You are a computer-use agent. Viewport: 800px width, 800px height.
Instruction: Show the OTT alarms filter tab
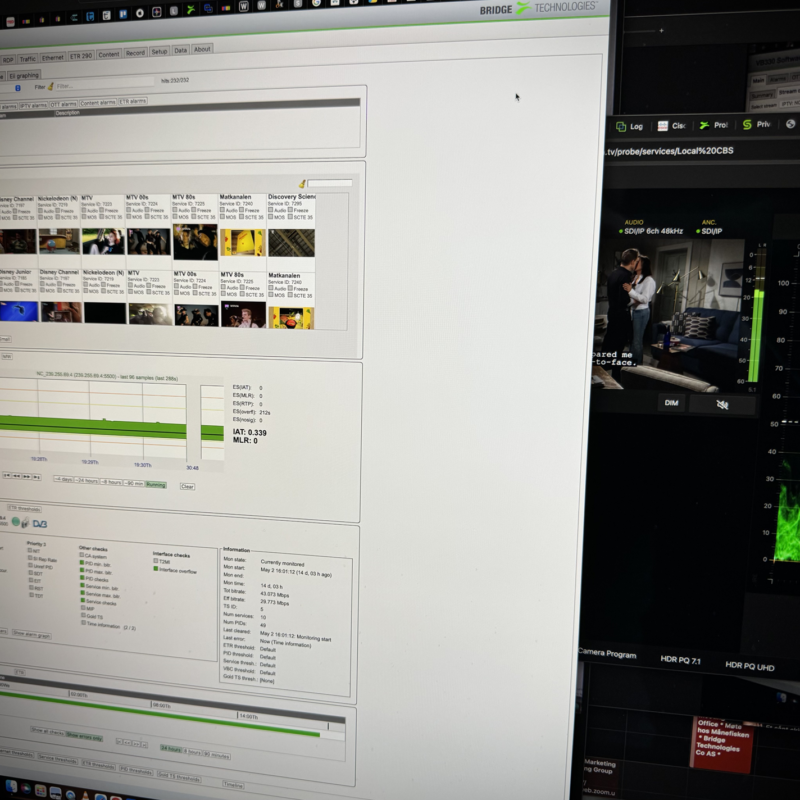[x=63, y=104]
